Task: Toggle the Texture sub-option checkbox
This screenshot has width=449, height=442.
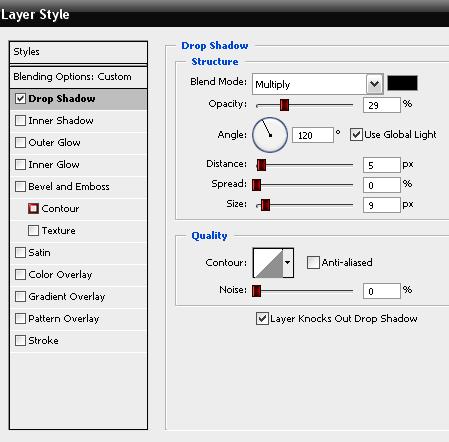Action: (x=33, y=231)
